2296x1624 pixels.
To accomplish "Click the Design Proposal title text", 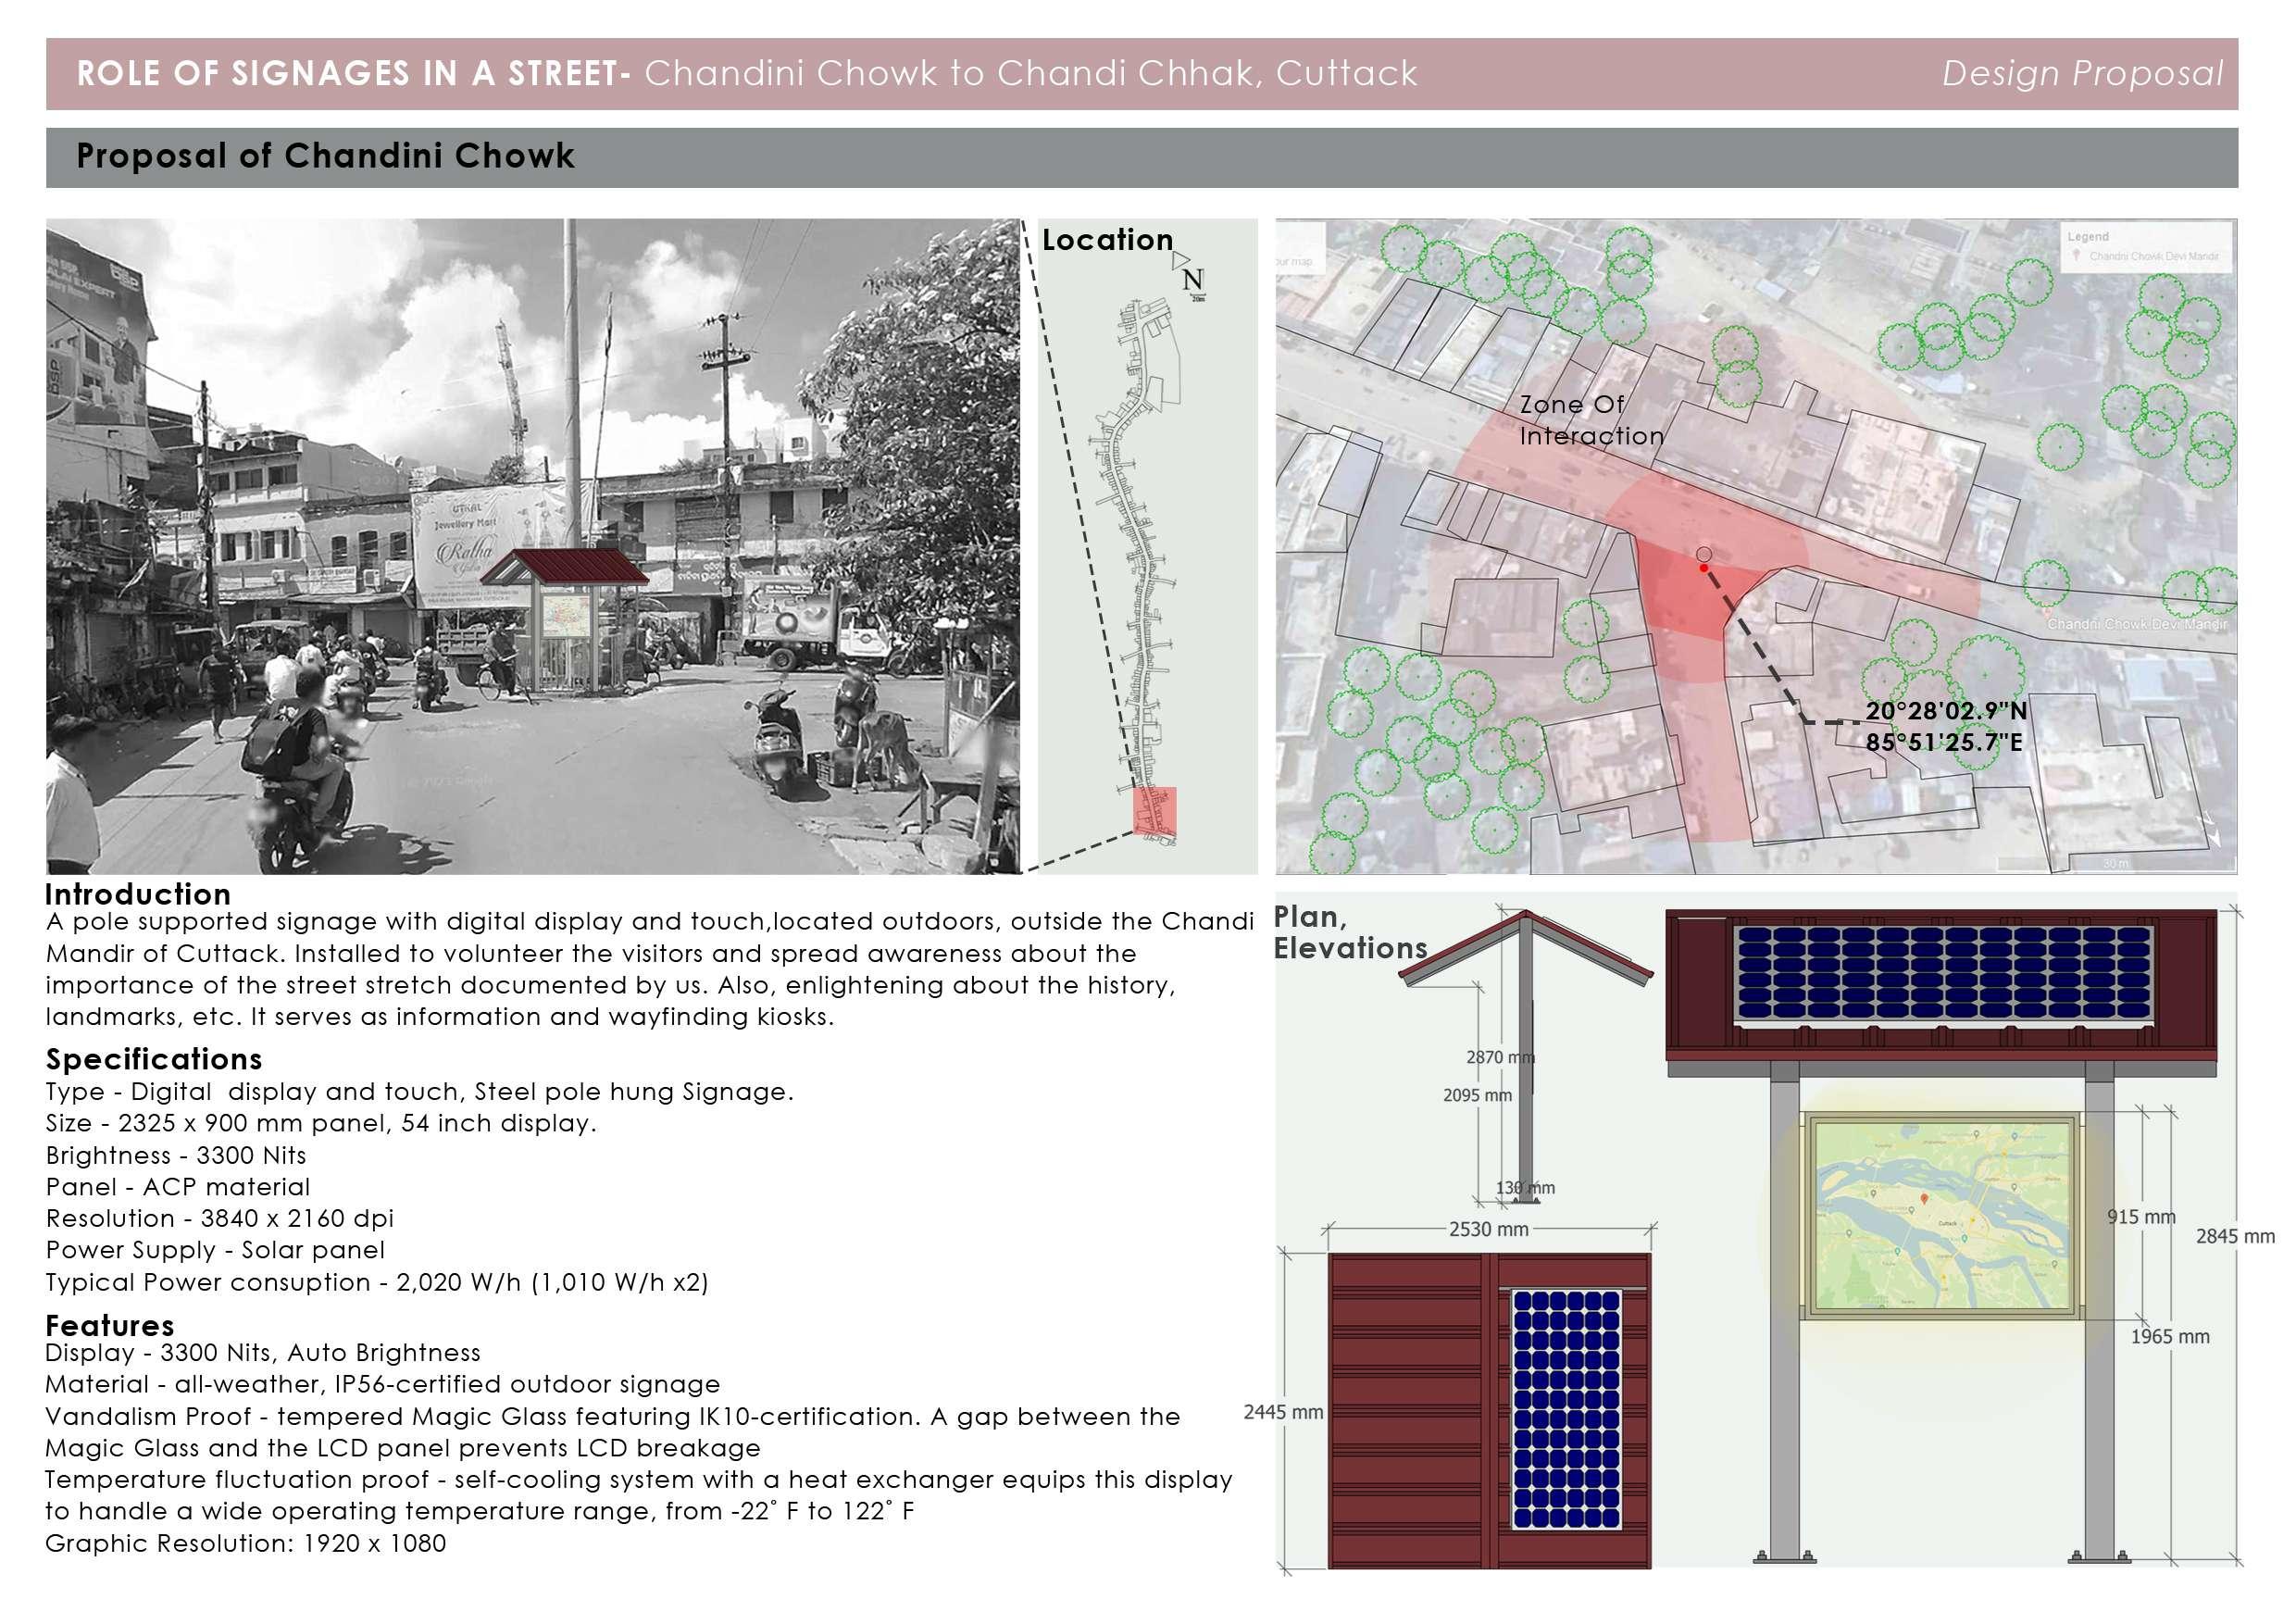I will (x=2081, y=73).
